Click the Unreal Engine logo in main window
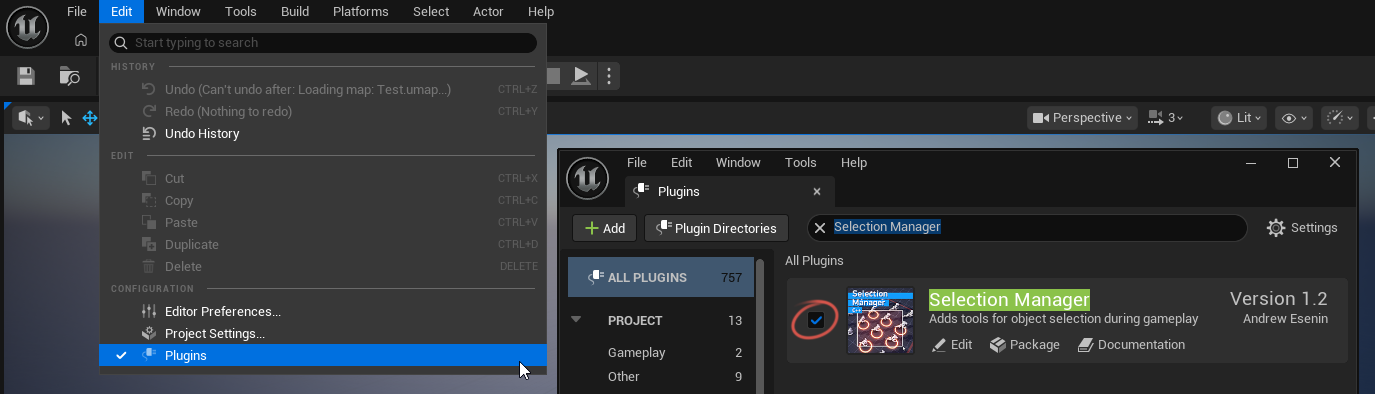 coord(27,26)
